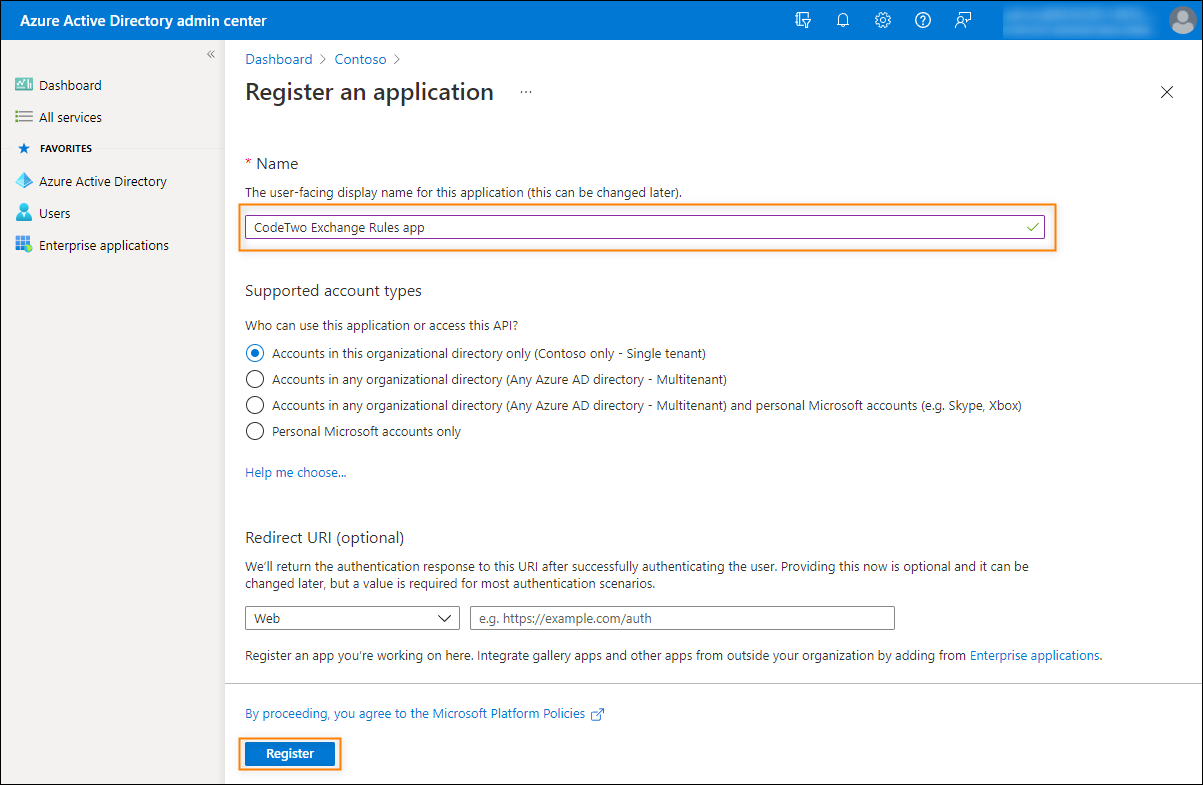Open the notifications bell icon
Viewport: 1203px width, 785px height.
pos(843,20)
